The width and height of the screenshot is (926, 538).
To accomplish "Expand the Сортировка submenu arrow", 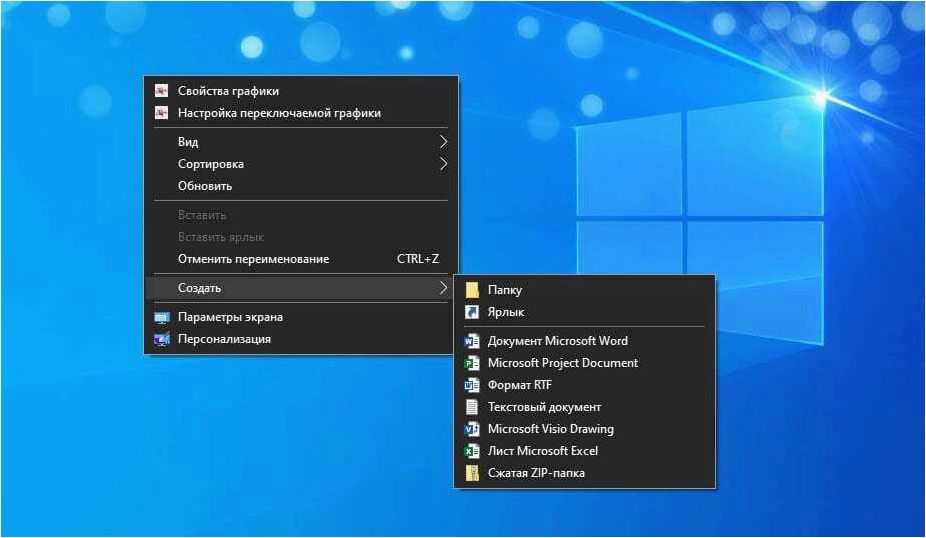I will click(x=443, y=164).
